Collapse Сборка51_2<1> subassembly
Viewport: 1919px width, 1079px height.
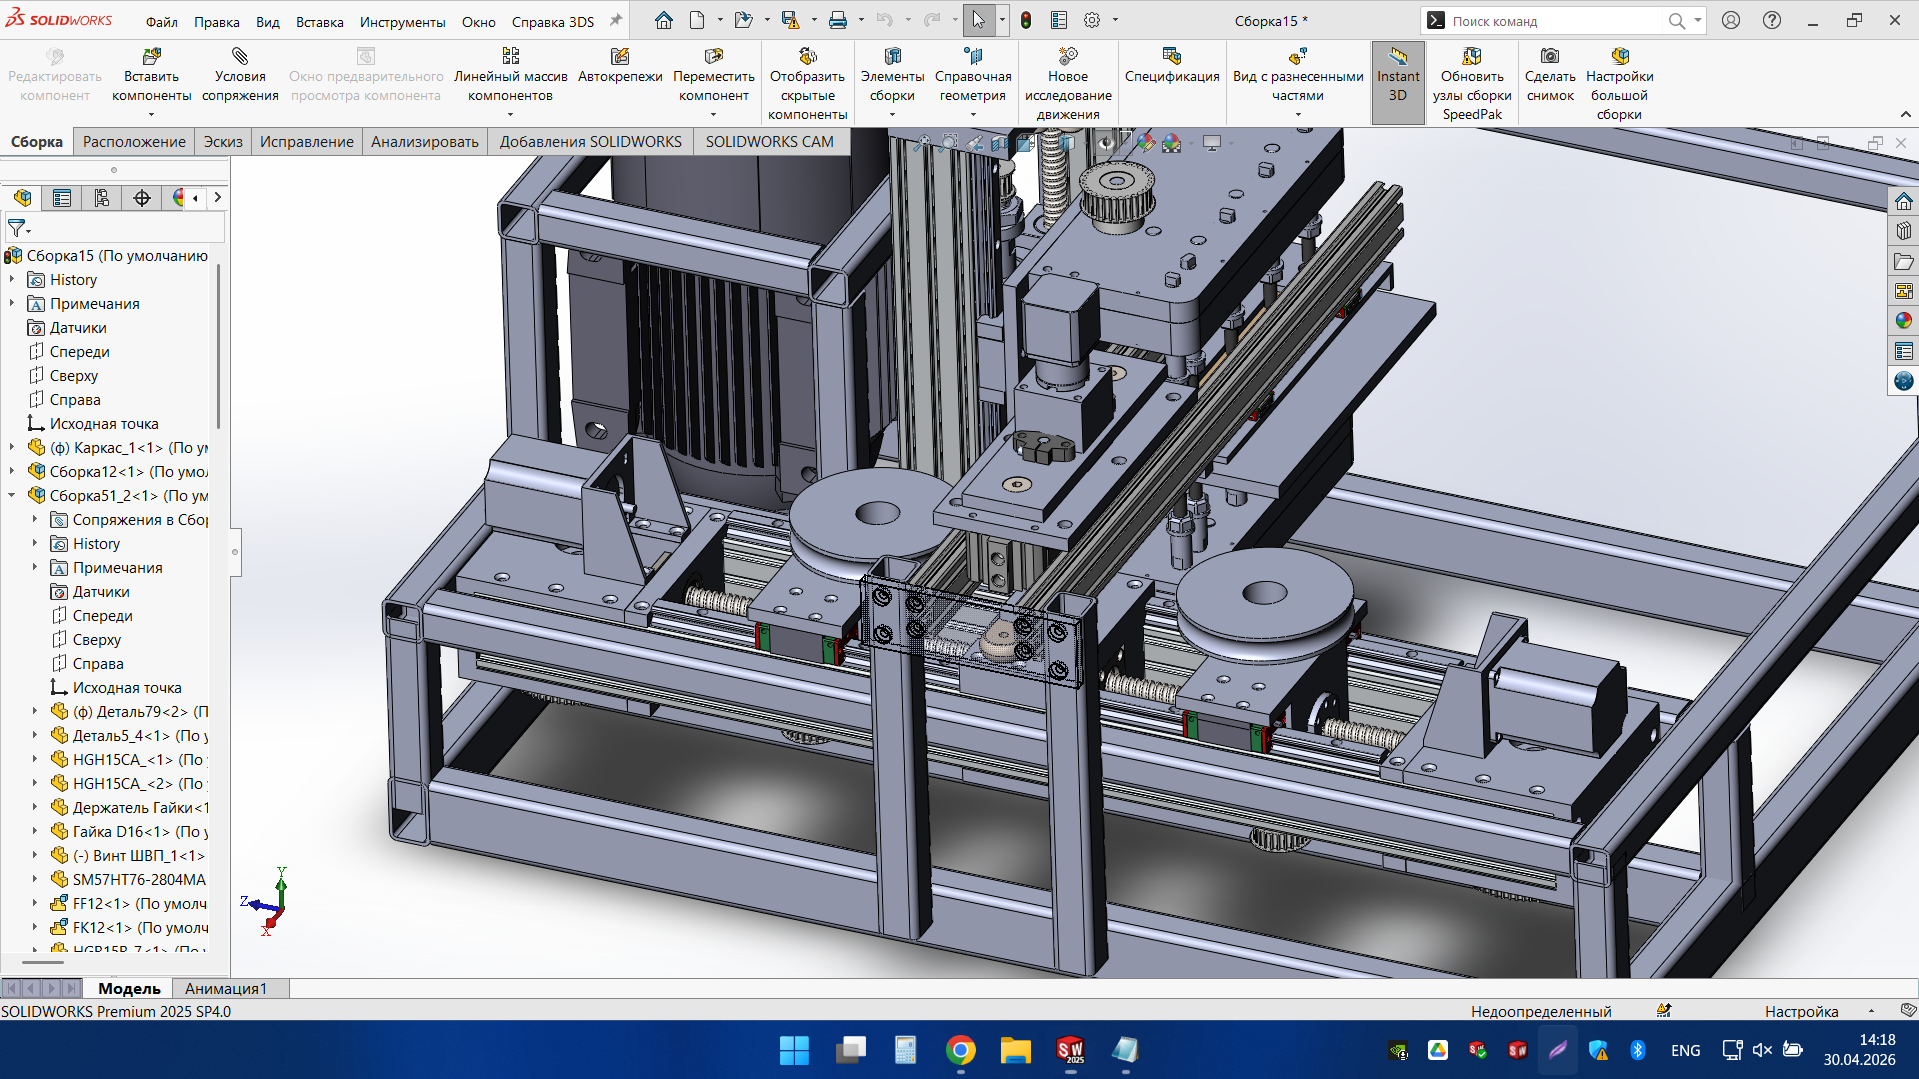(x=12, y=496)
